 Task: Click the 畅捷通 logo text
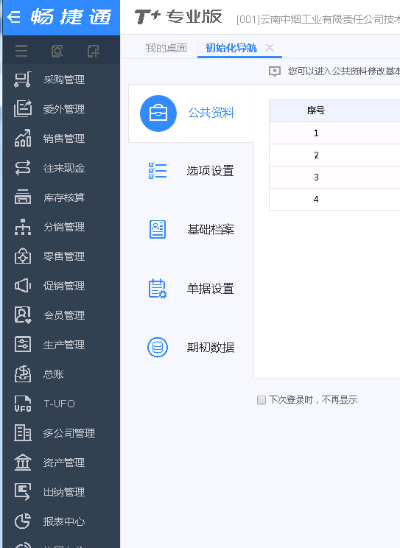pos(71,16)
